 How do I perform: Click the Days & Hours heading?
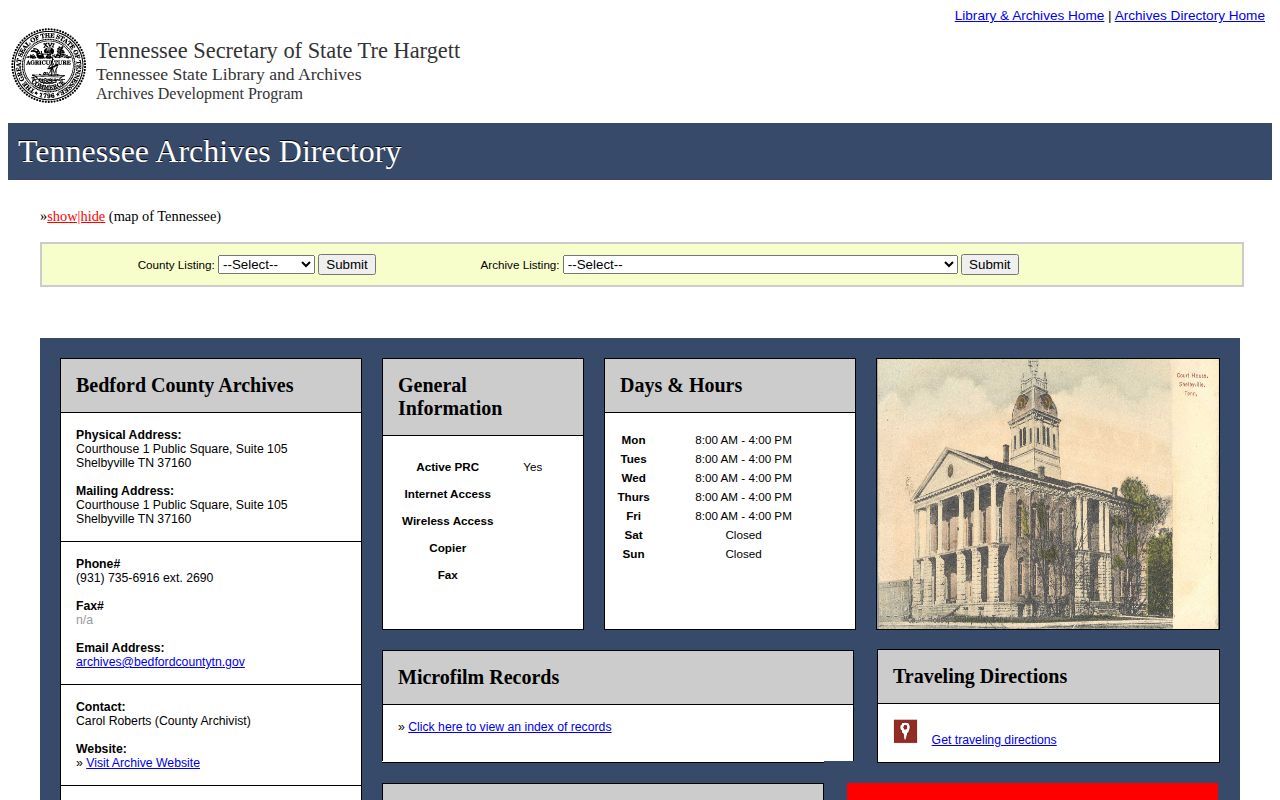point(681,386)
